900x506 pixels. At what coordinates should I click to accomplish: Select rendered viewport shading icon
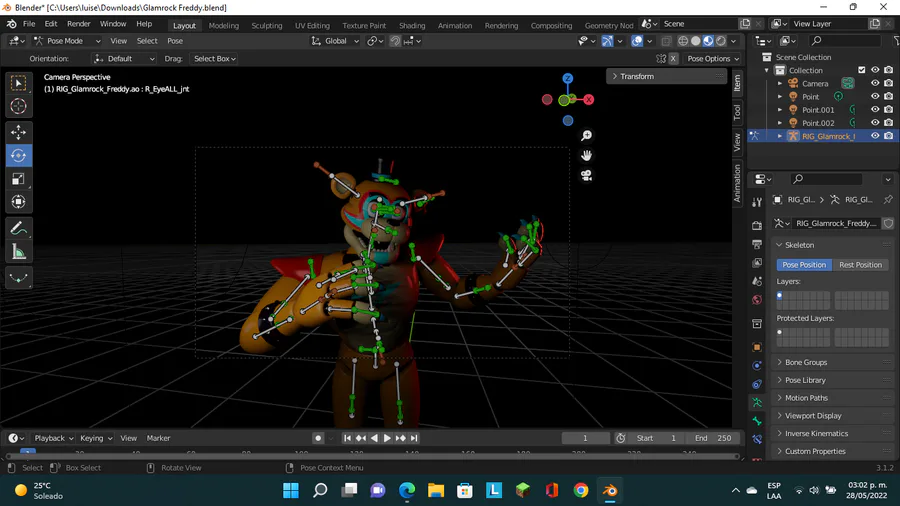pyautogui.click(x=721, y=41)
